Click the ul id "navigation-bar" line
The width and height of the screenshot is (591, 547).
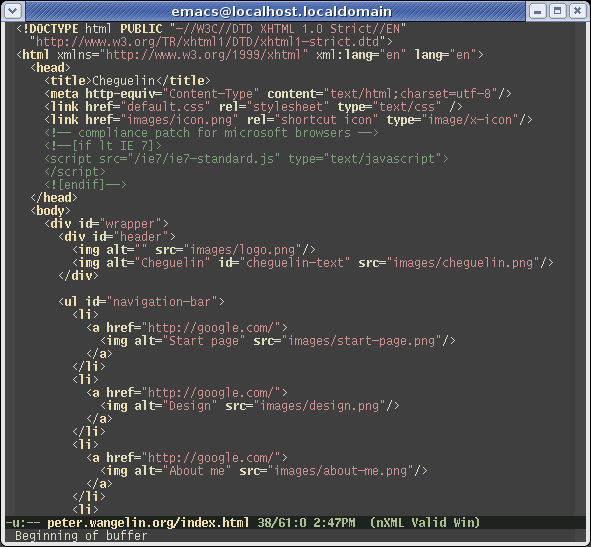point(141,302)
